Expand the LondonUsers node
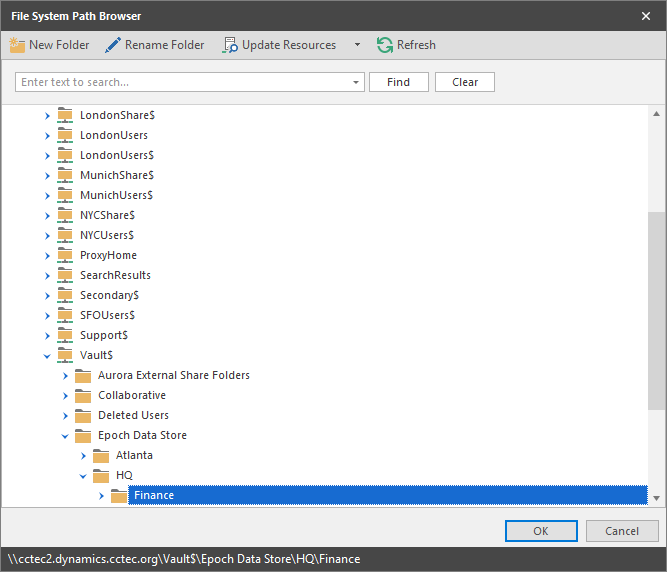The height and width of the screenshot is (572, 667). pyautogui.click(x=47, y=136)
